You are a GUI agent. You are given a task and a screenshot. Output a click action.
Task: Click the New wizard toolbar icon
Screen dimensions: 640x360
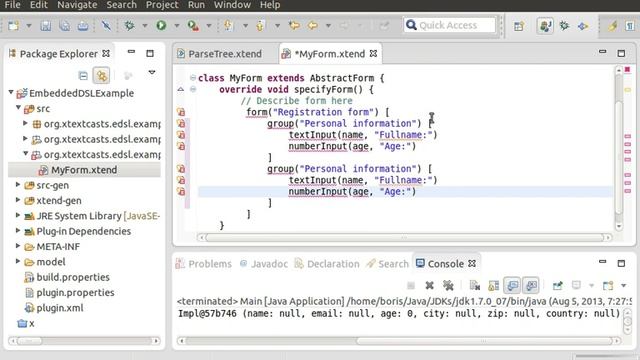(x=13, y=26)
